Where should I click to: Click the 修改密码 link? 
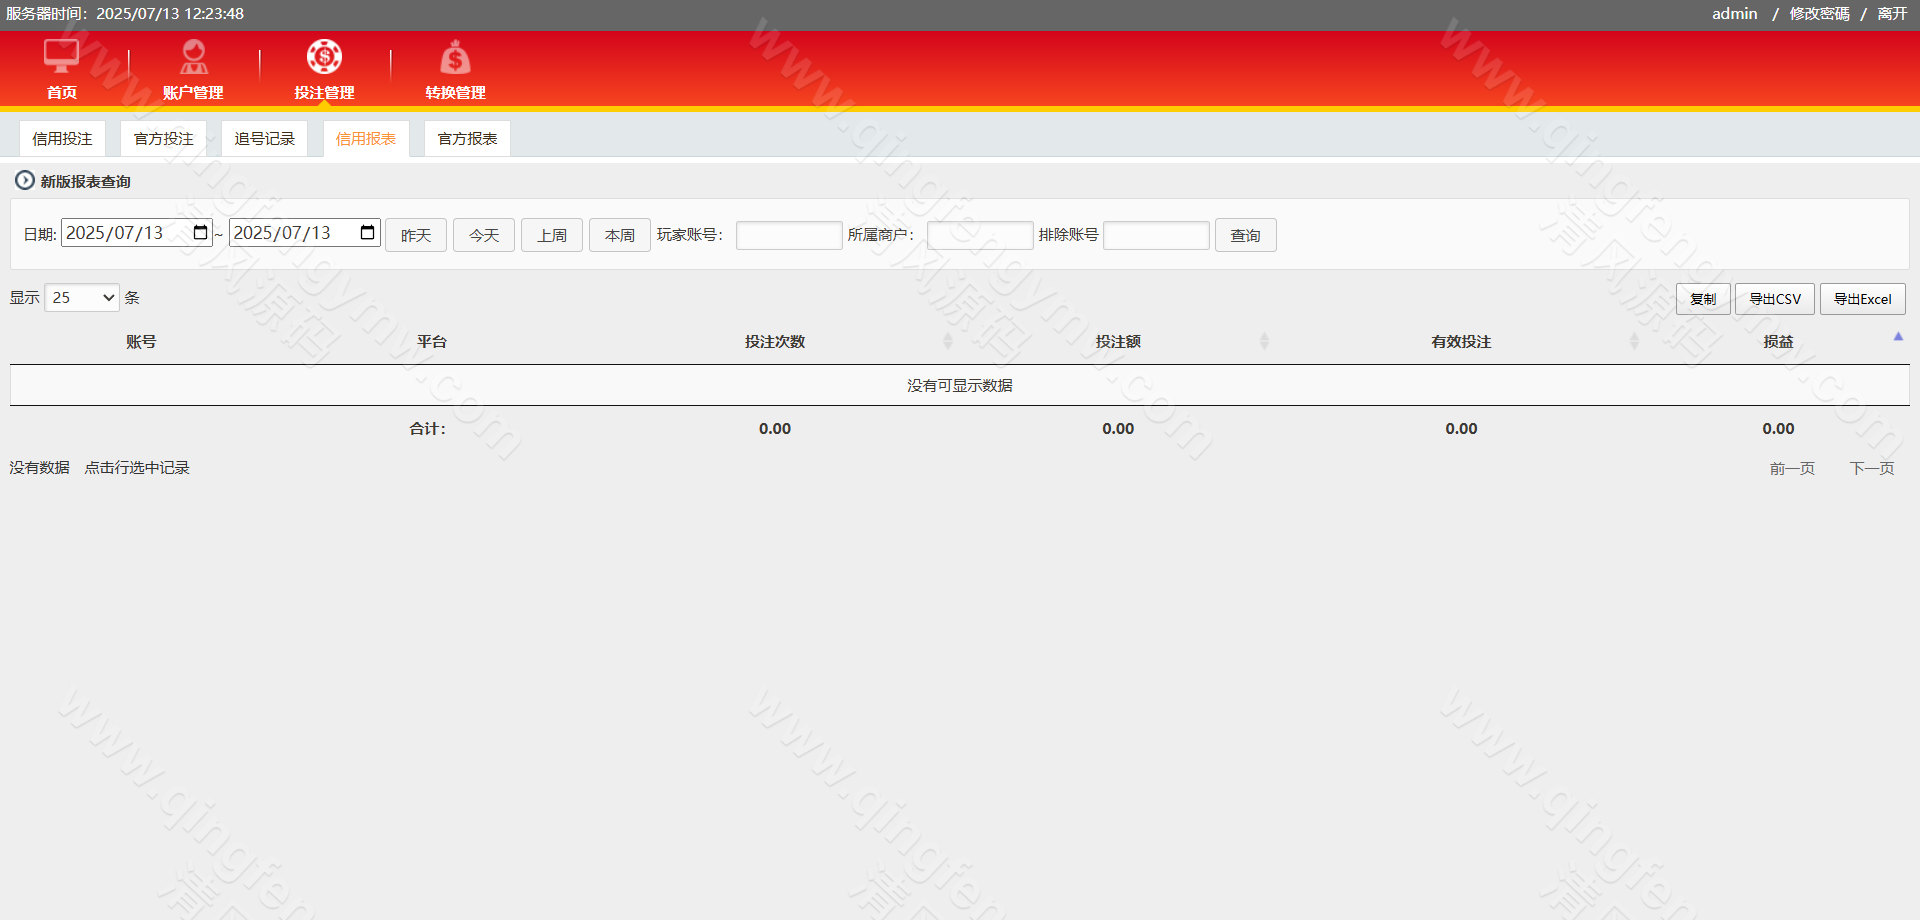point(1819,14)
